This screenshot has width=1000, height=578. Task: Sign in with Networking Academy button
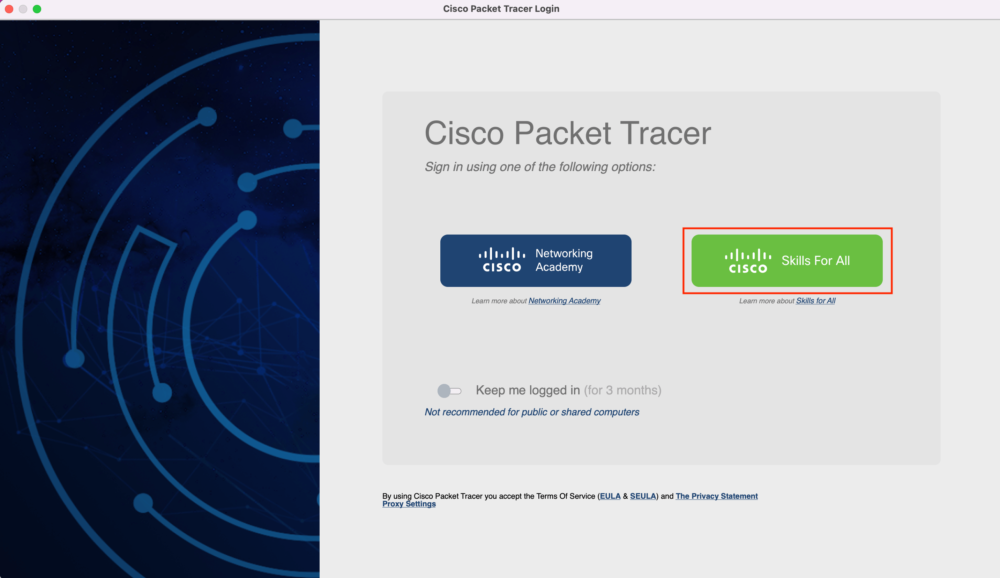pos(536,260)
